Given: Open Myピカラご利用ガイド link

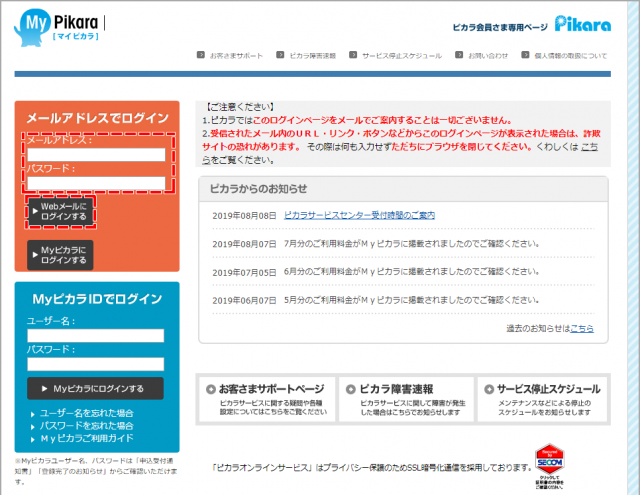Looking at the screenshot, I should (87, 438).
